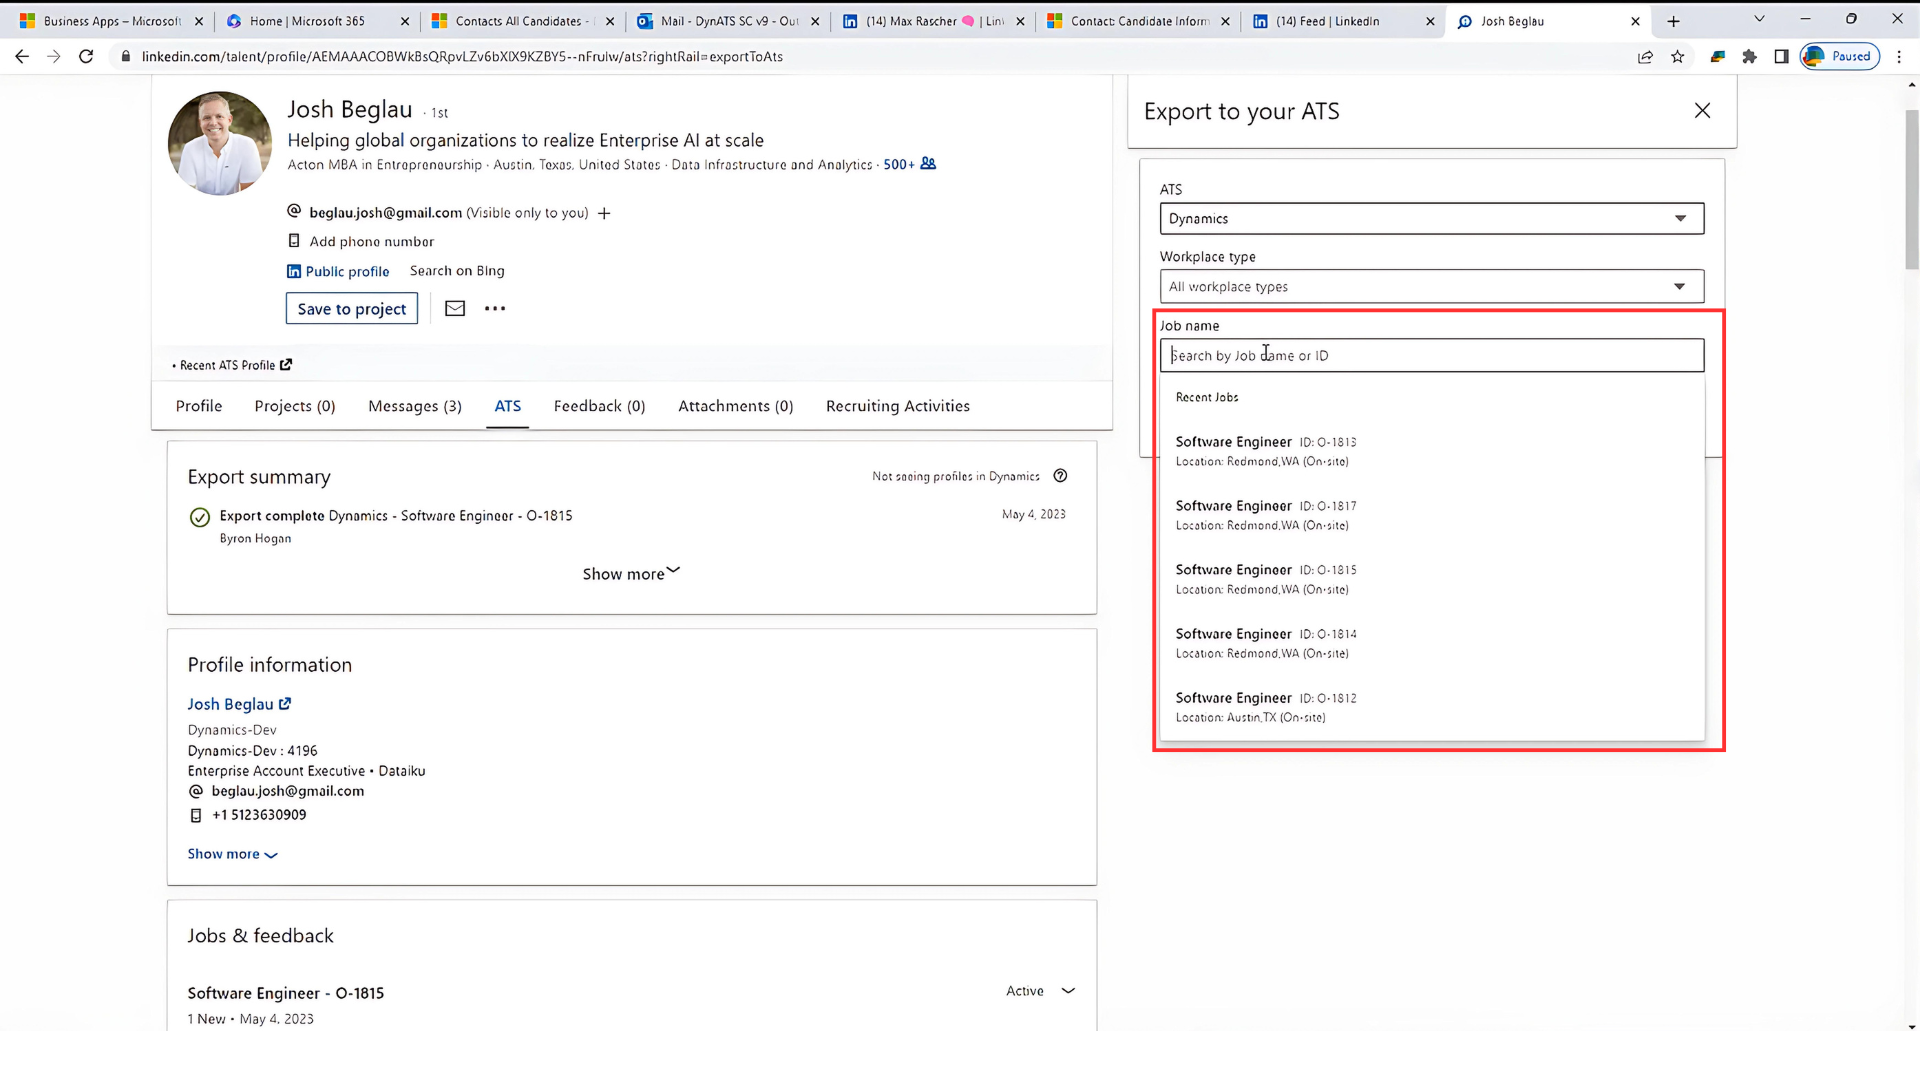Screen dimensions: 1920x1080
Task: Click the Job name search field
Action: [x=1431, y=355]
